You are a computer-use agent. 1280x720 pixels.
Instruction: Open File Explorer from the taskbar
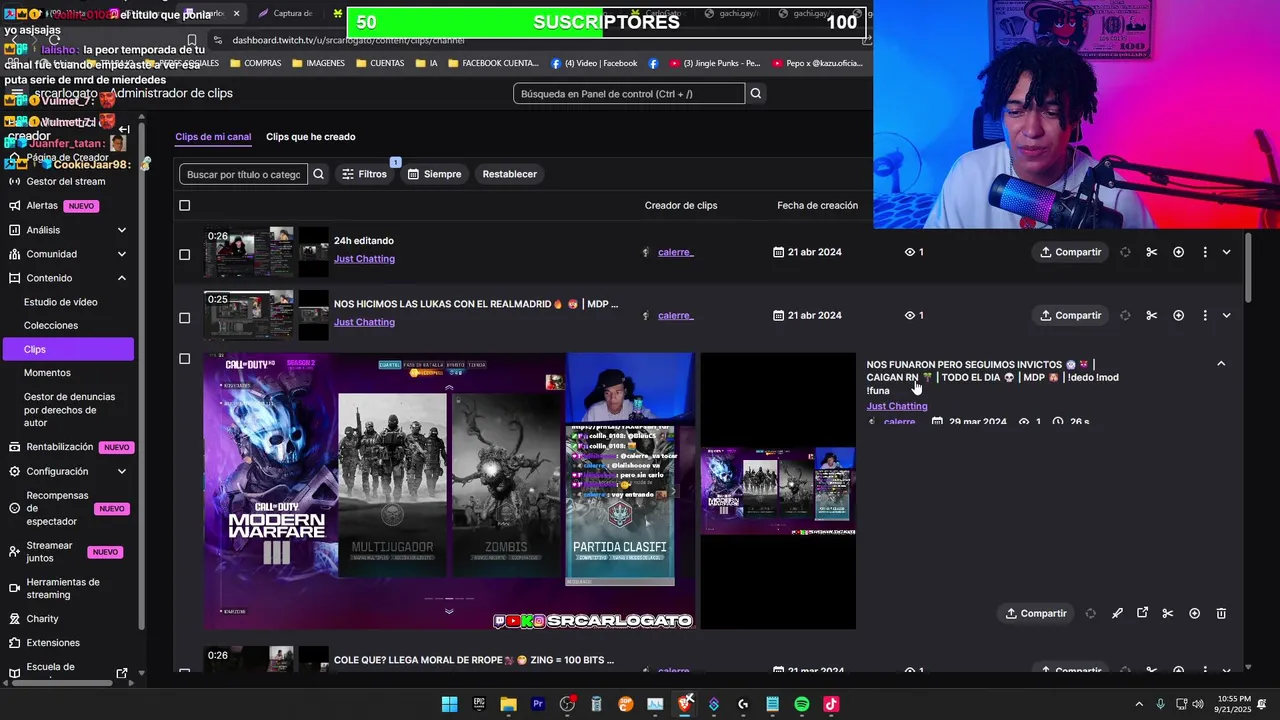pyautogui.click(x=508, y=704)
